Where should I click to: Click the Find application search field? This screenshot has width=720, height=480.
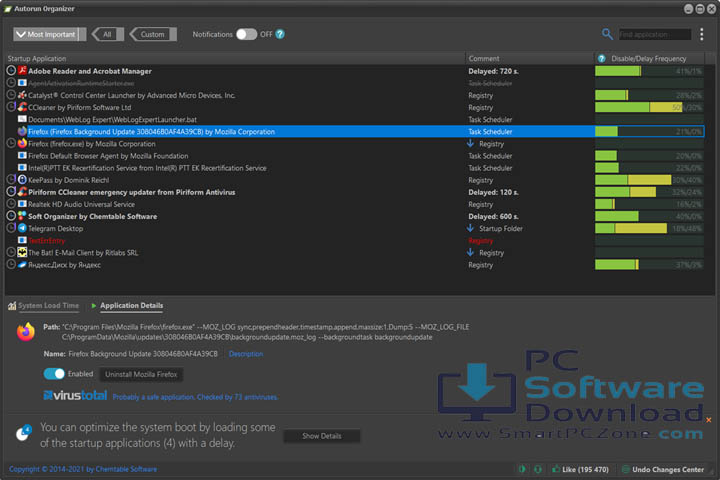click(655, 34)
